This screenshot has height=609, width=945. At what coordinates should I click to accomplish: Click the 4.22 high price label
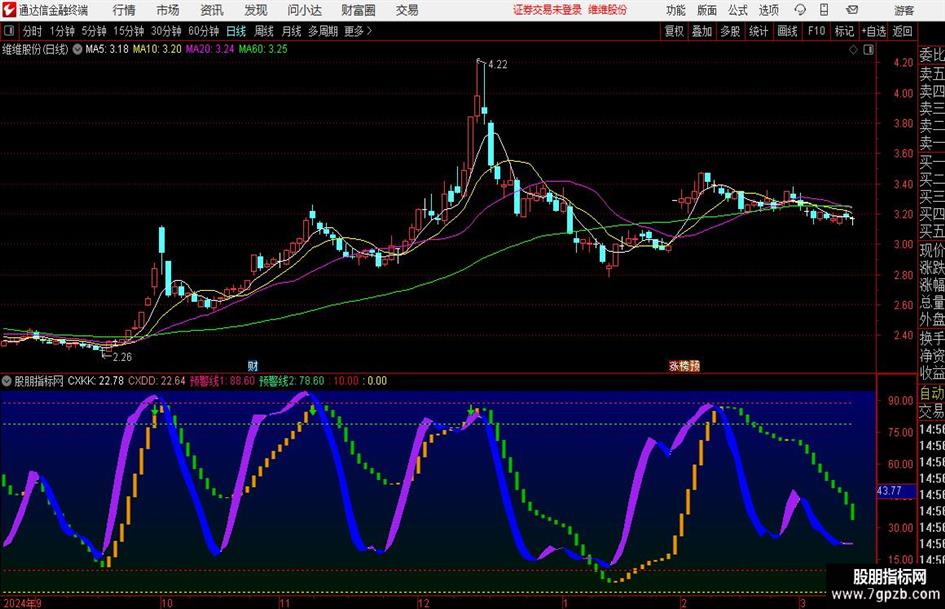498,65
